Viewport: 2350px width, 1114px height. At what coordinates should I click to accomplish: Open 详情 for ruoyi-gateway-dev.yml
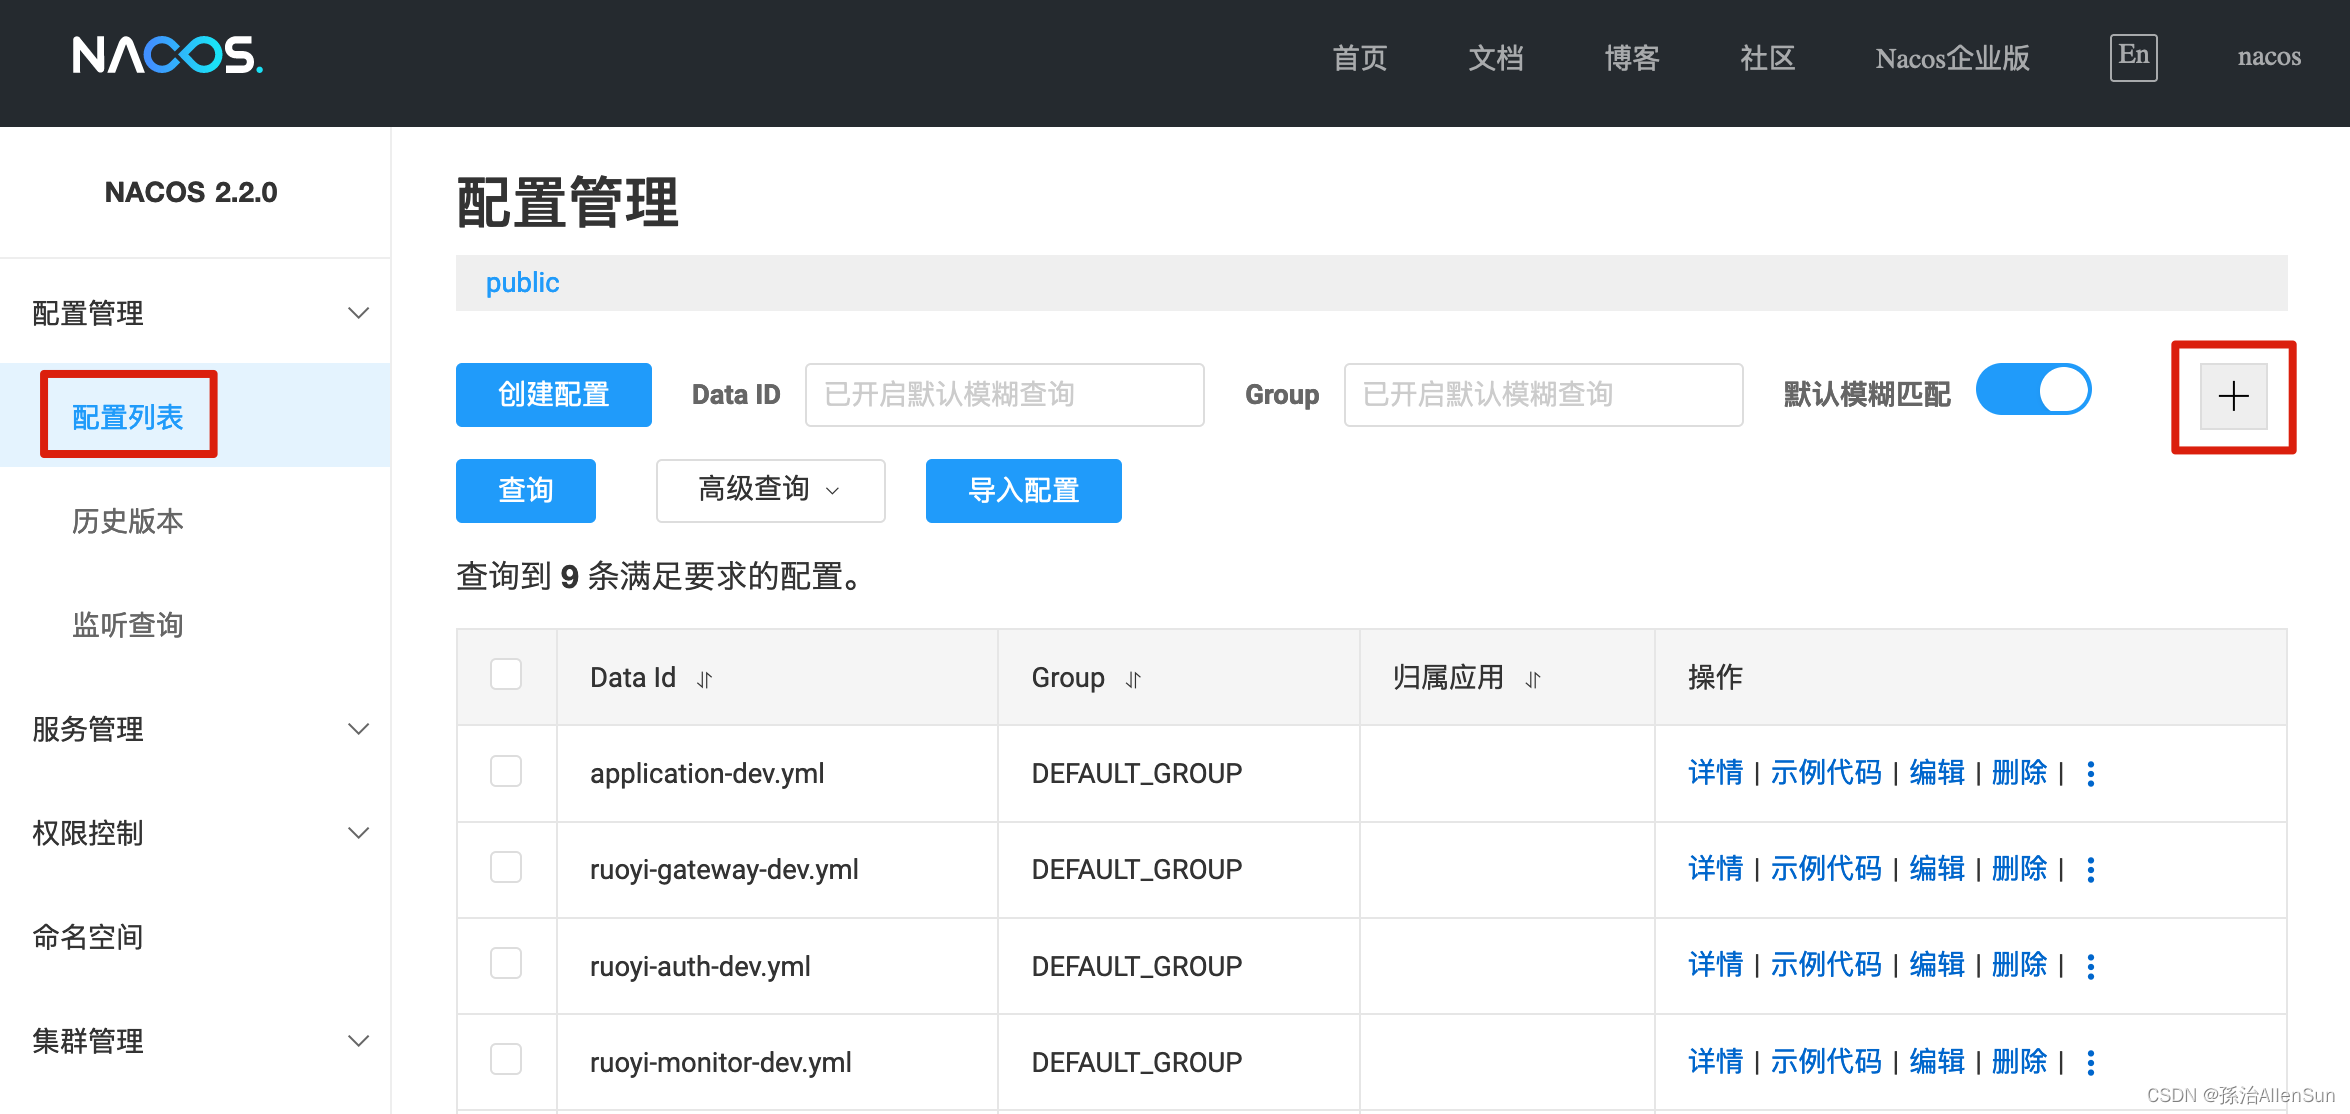tap(1715, 868)
